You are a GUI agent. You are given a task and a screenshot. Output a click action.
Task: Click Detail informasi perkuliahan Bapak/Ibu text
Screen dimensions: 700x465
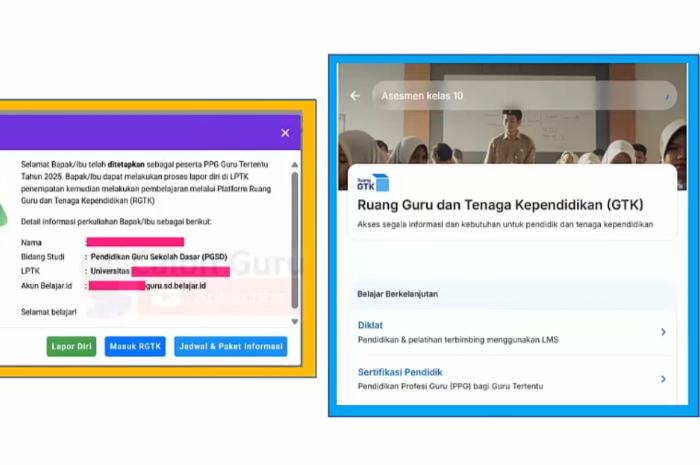click(x=116, y=222)
